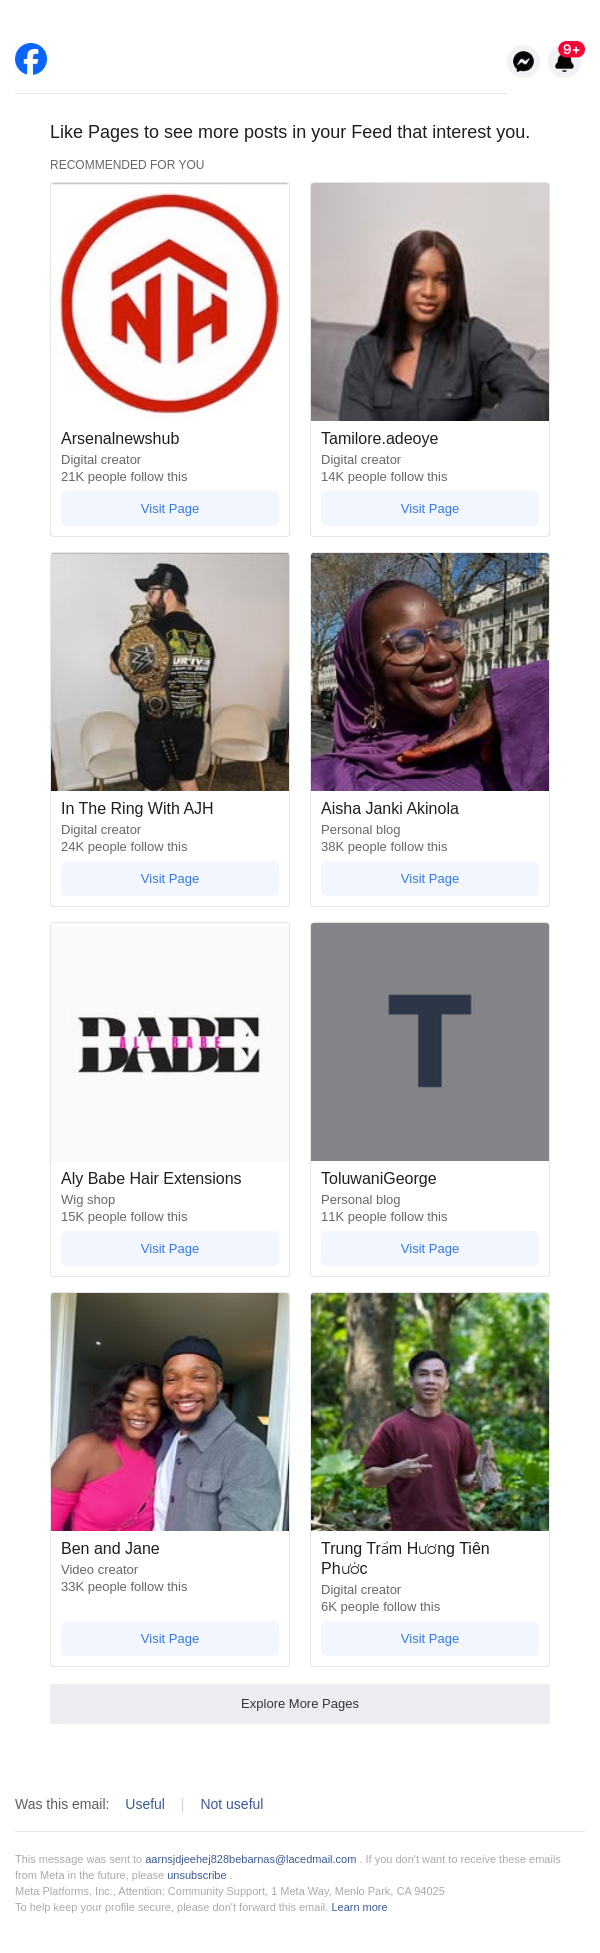The width and height of the screenshot is (600, 1953).
Task: Open the notifications bell icon
Action: tap(565, 62)
